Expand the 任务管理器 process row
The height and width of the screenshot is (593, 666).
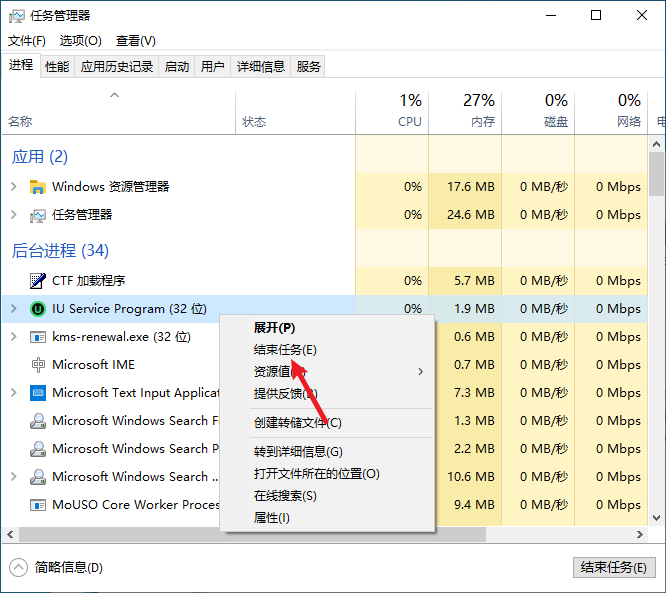coord(14,215)
